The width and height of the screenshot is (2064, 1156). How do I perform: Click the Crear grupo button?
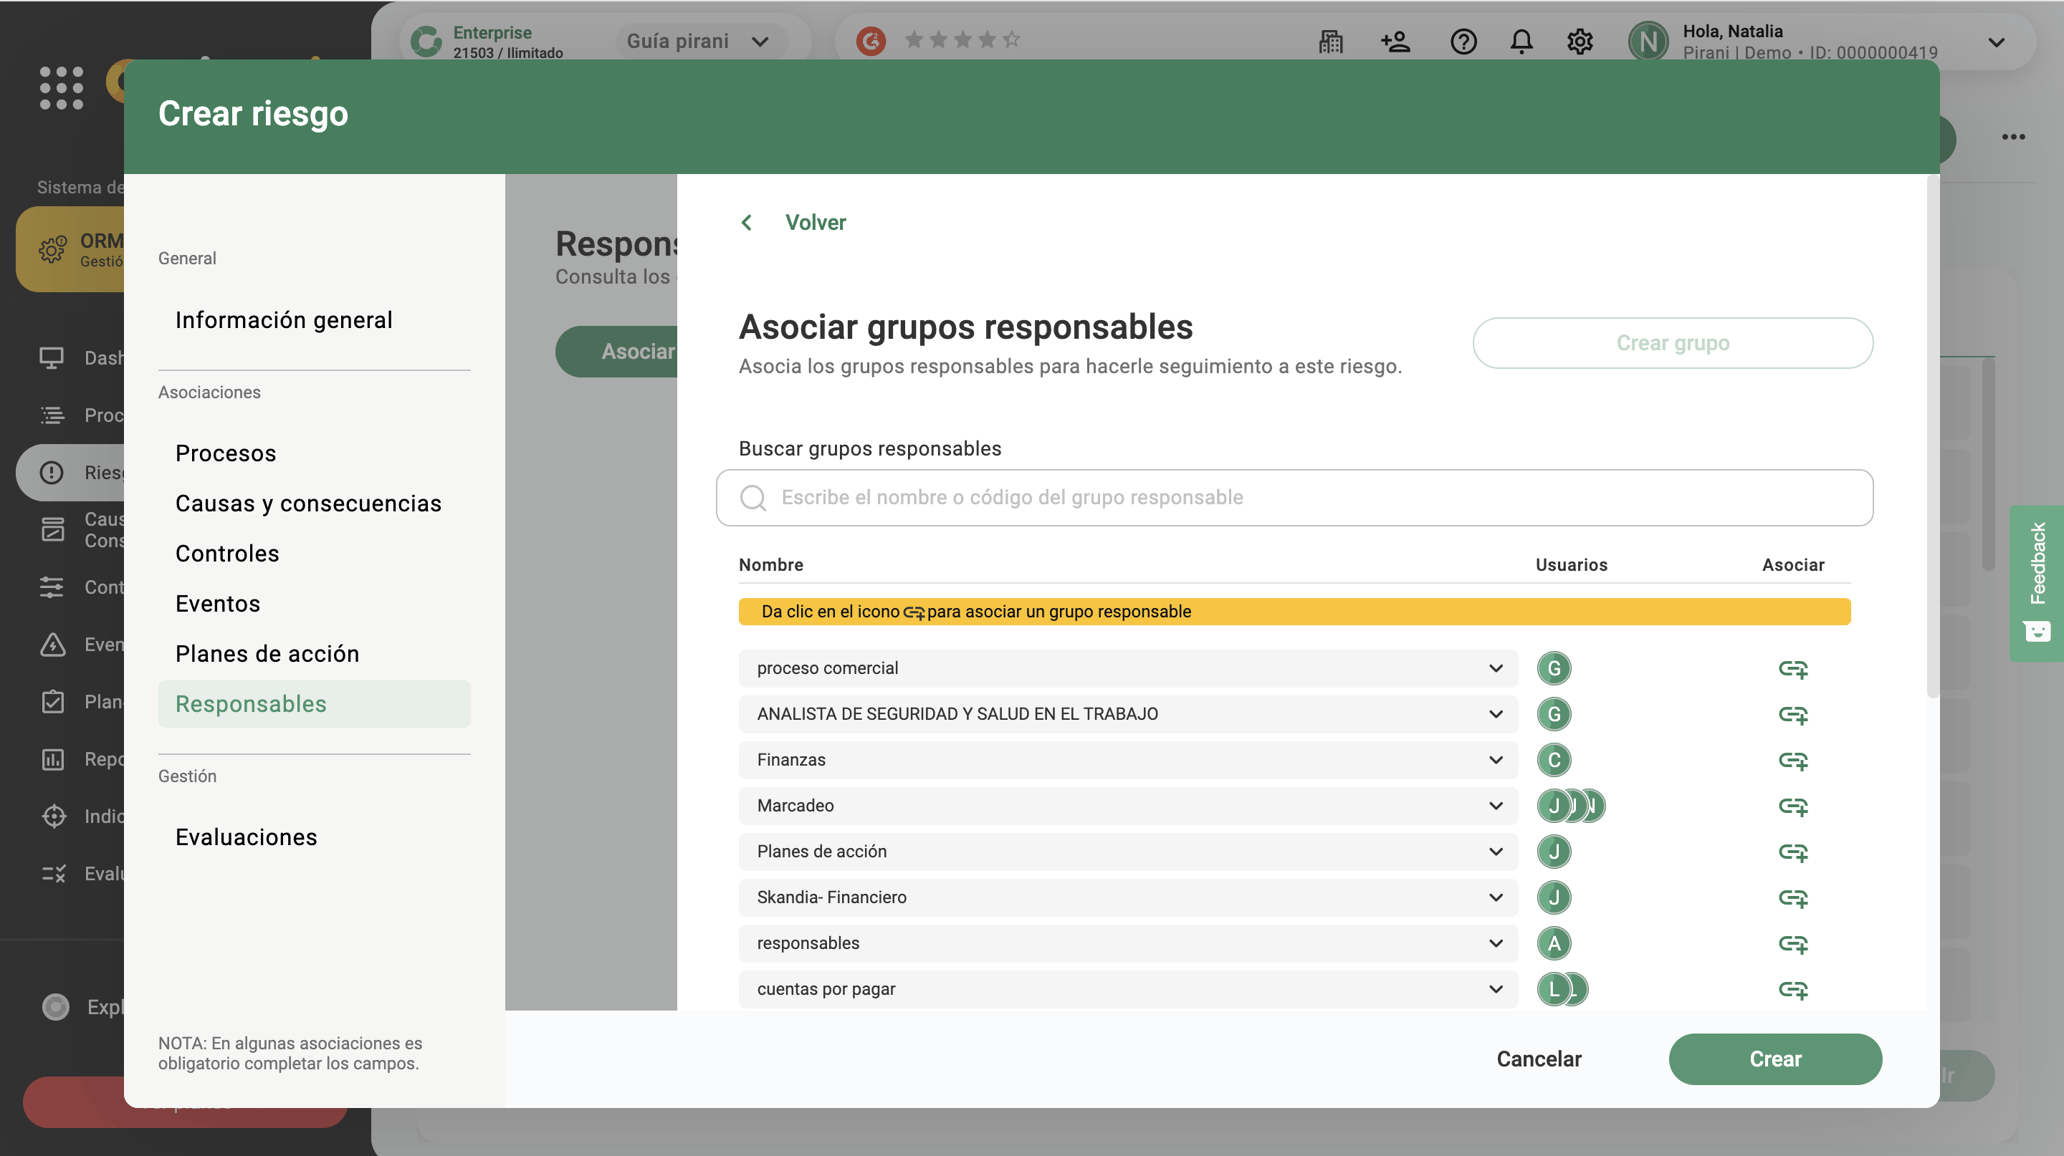[1672, 343]
